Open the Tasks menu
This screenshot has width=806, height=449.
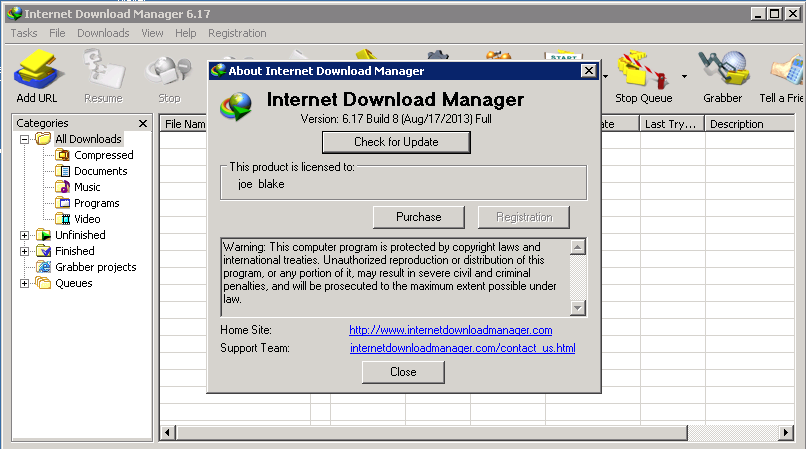click(x=24, y=33)
